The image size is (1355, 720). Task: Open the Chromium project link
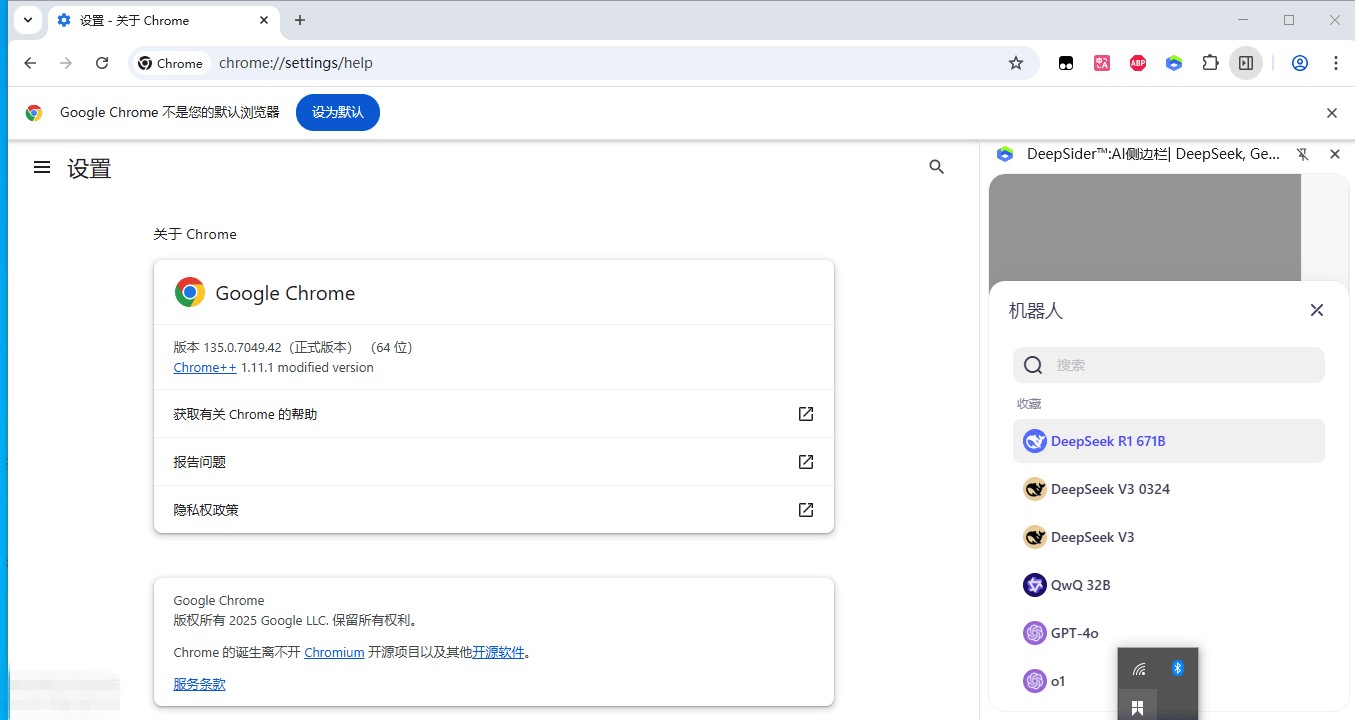click(x=334, y=652)
